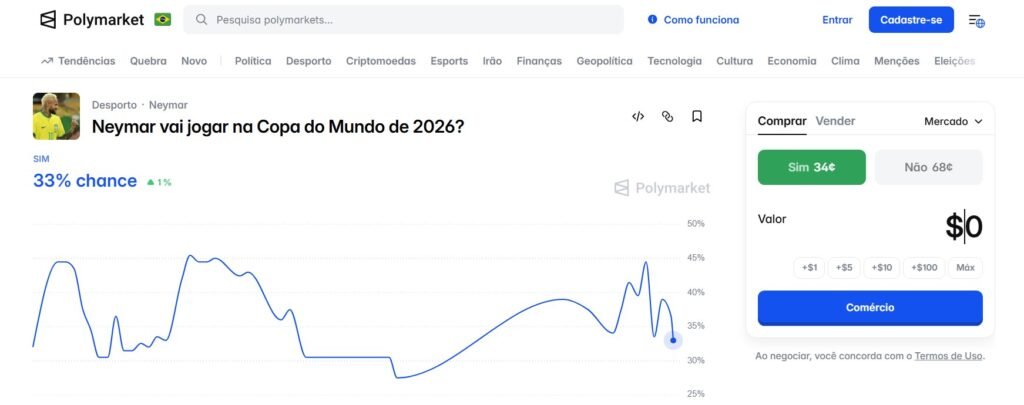The width and height of the screenshot is (1024, 405).
Task: Add +$10 to the value
Action: tap(881, 267)
